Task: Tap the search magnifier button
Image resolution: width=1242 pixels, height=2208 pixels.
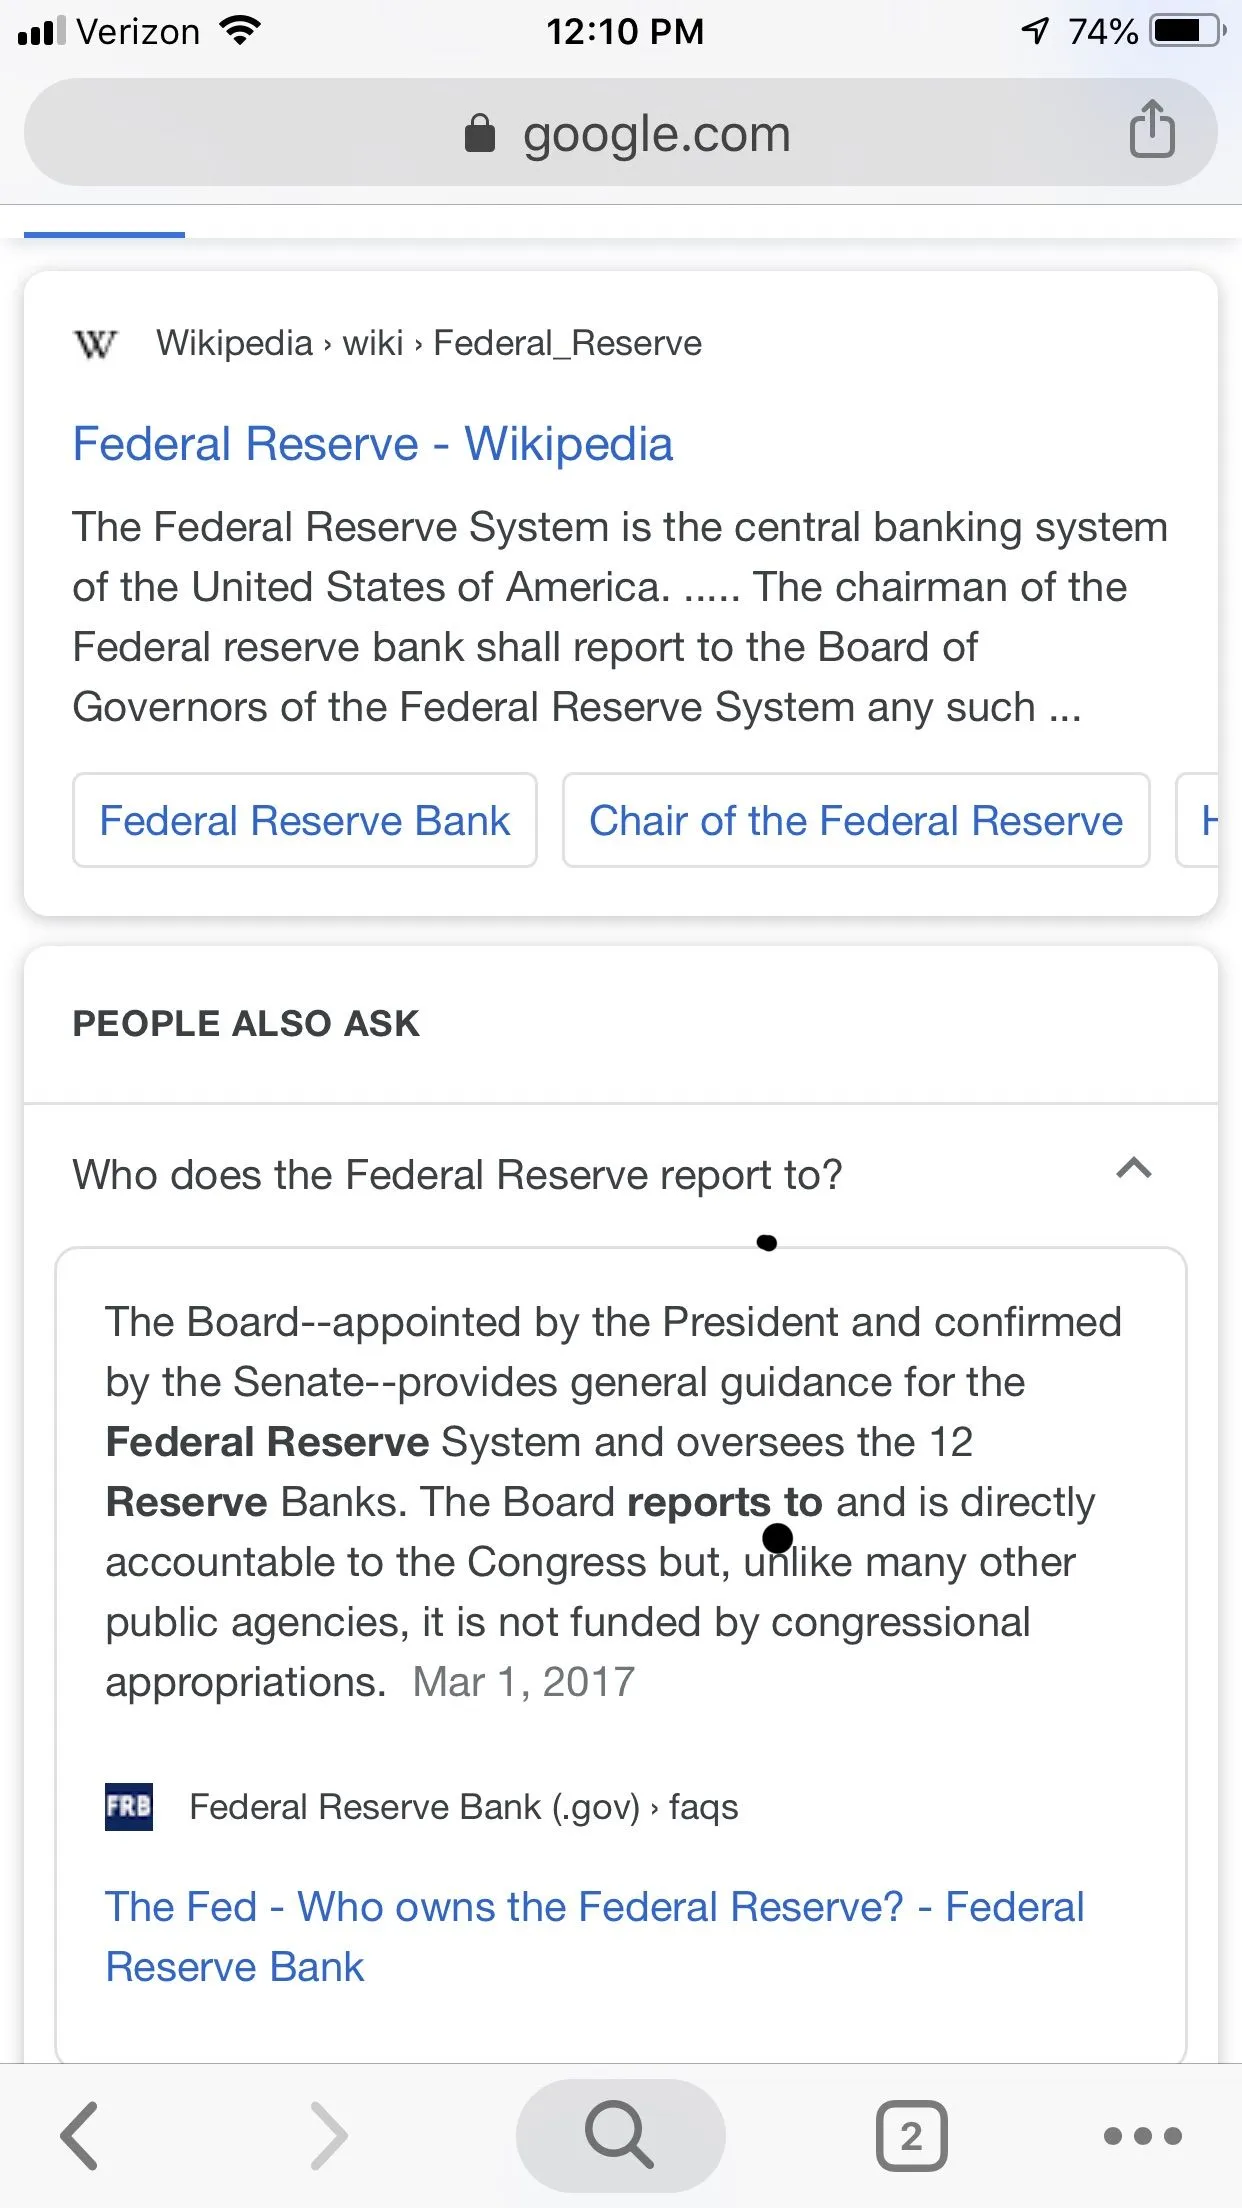Action: [620, 2135]
